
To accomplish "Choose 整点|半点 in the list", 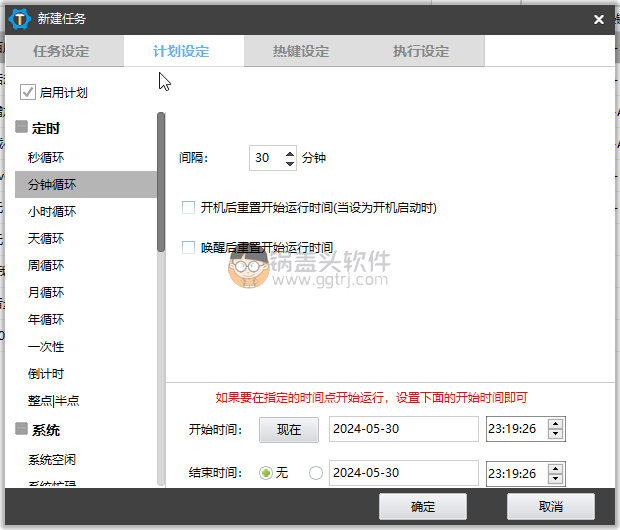I will pyautogui.click(x=86, y=400).
